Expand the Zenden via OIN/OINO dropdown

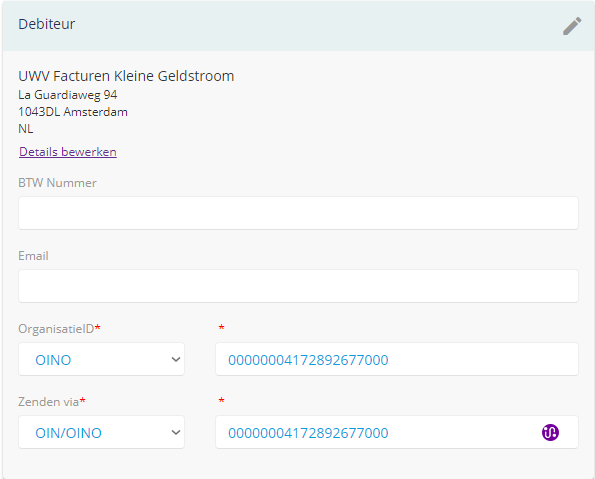[101, 432]
